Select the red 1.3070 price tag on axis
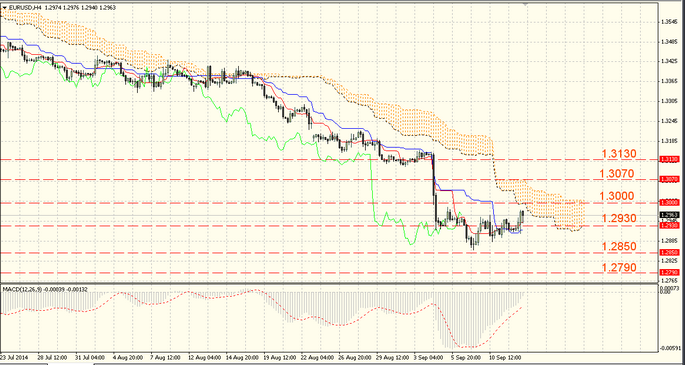The image size is (685, 365). tap(669, 179)
